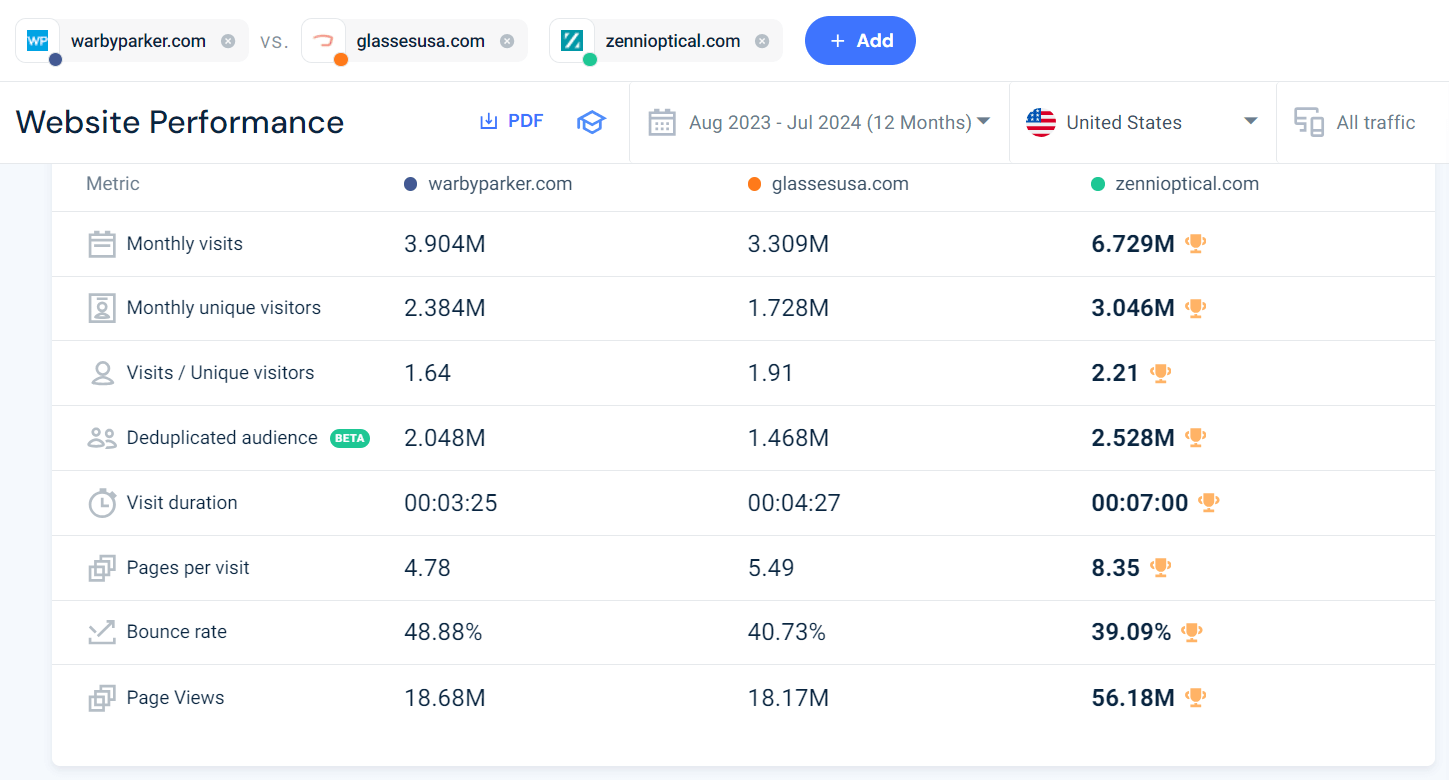Screen dimensions: 1449x780
Task: Download report as PDF
Action: (x=511, y=122)
